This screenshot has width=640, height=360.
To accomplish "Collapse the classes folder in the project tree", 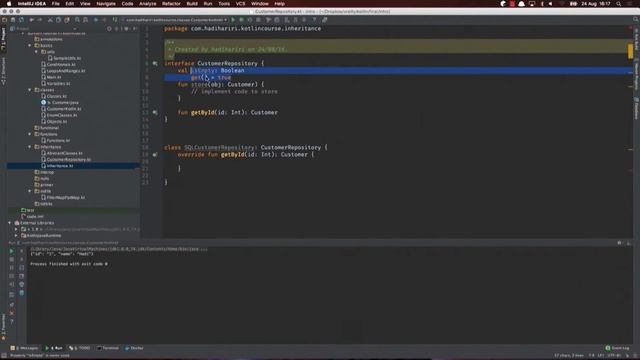I will click(x=30, y=90).
